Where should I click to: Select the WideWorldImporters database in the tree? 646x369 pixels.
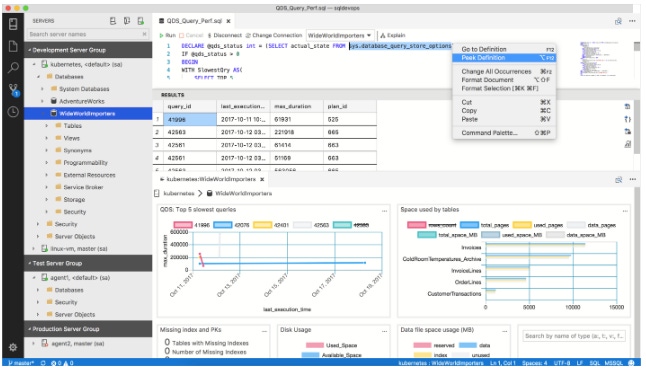pos(88,114)
